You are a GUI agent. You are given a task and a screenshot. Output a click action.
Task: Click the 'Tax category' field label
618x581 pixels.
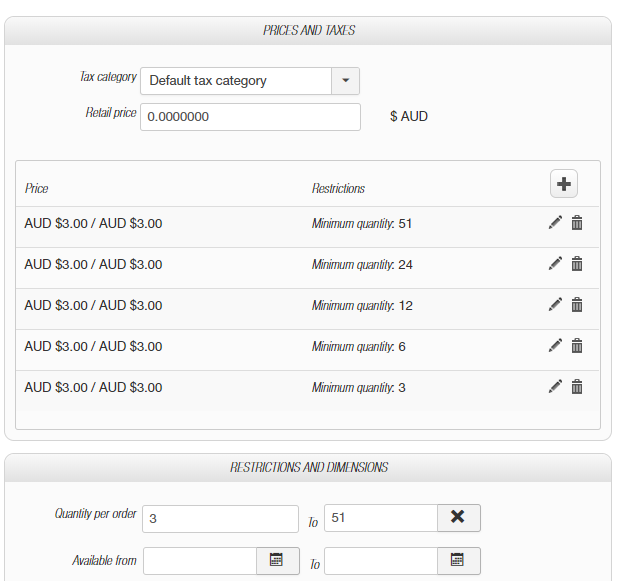(108, 77)
